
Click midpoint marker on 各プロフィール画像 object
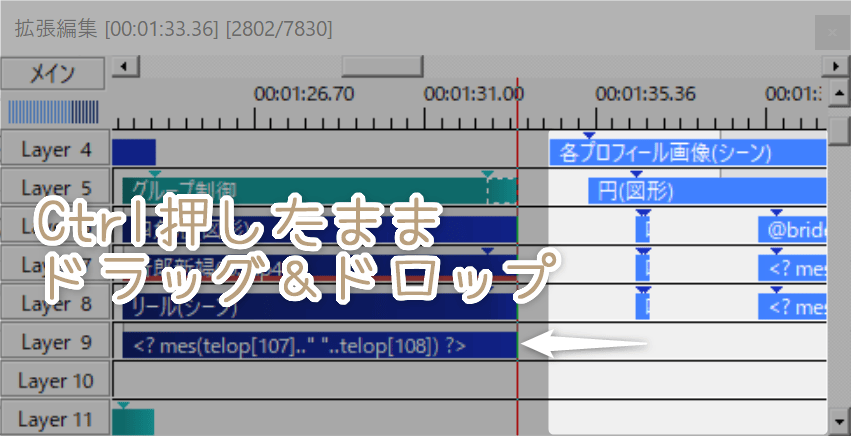pos(589,135)
